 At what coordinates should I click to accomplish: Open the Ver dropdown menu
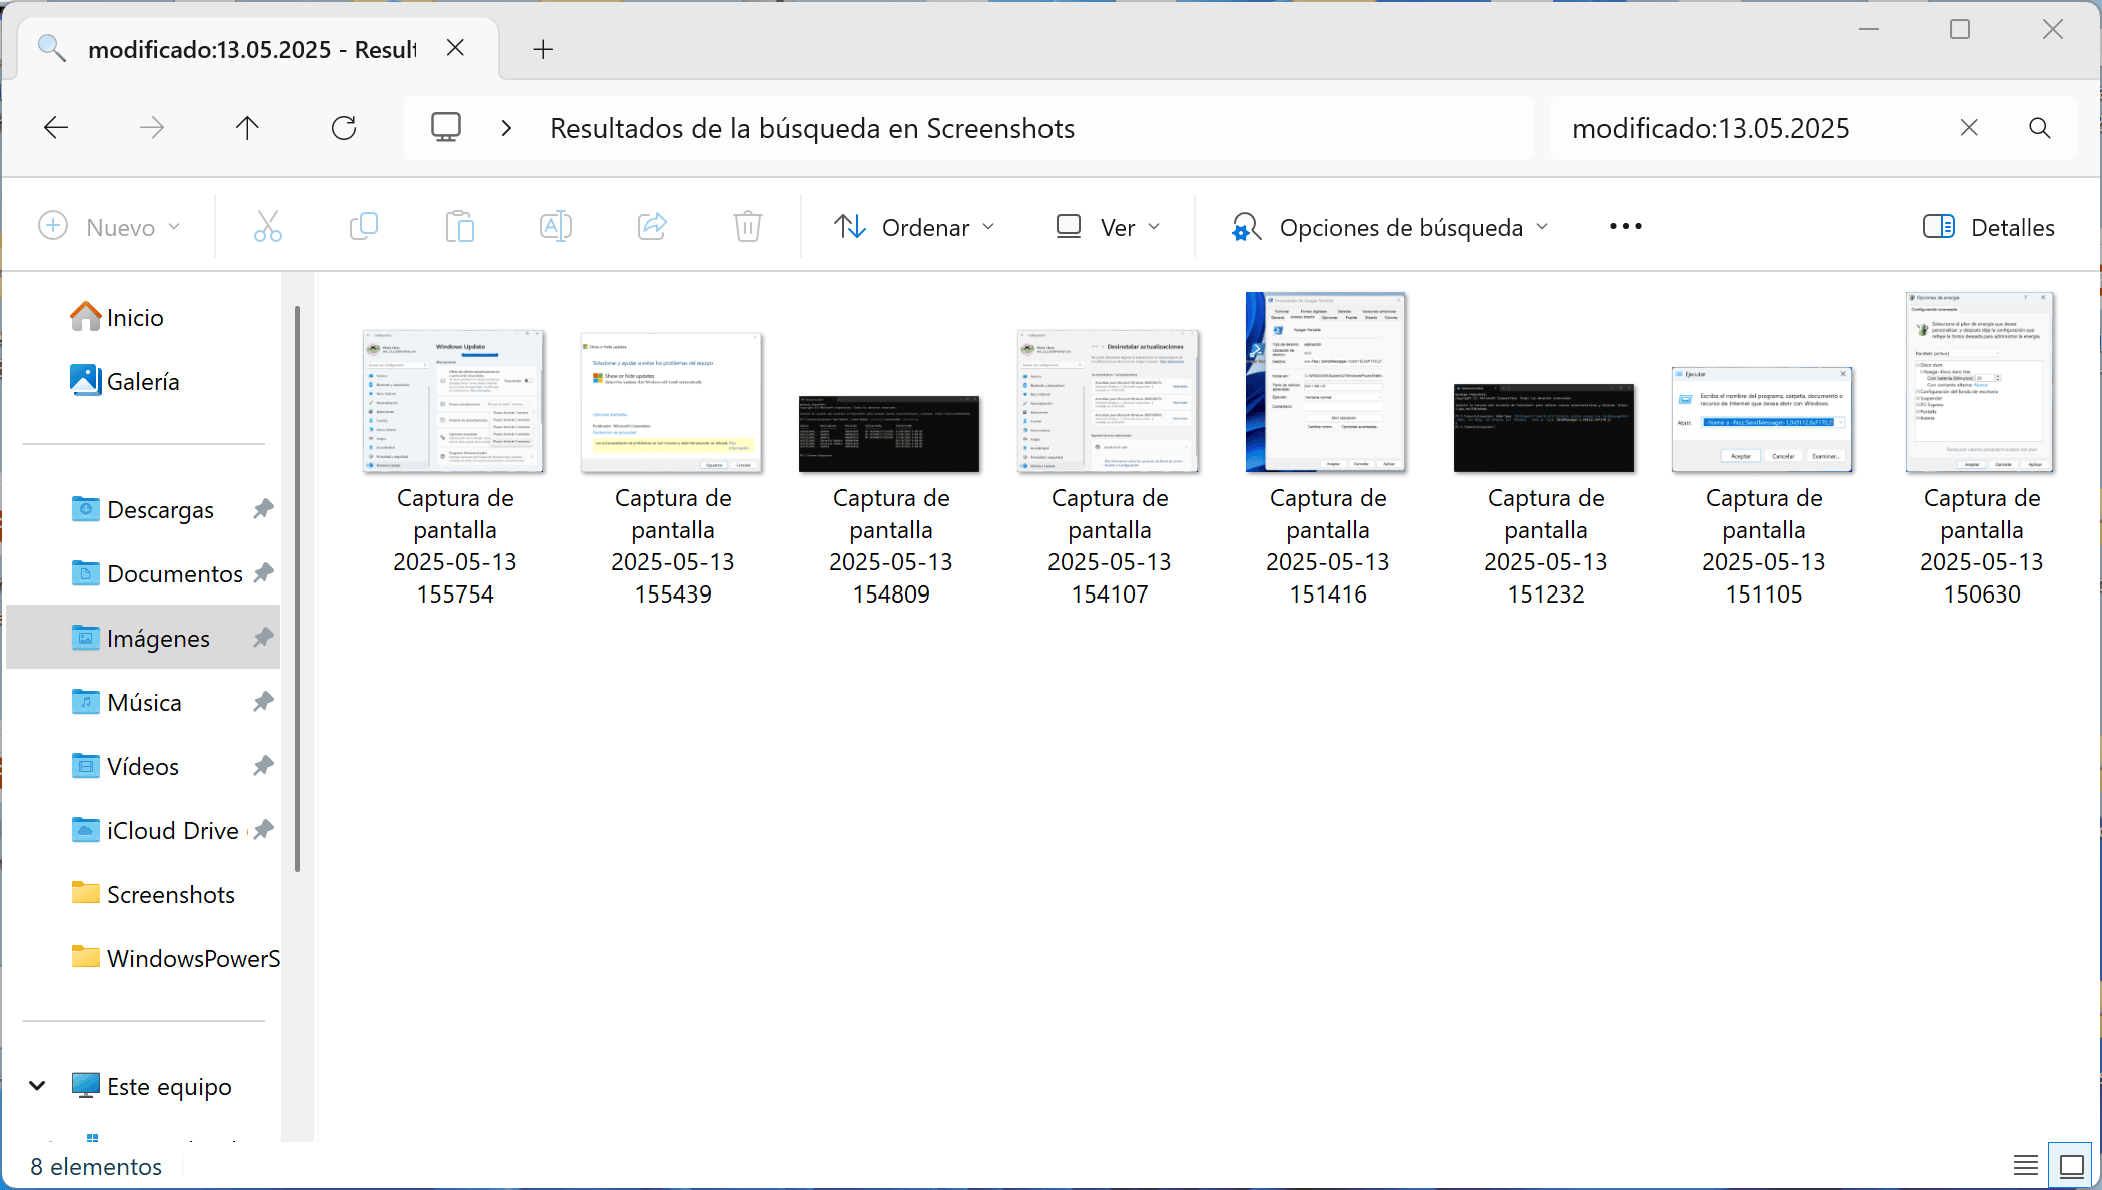[1106, 226]
